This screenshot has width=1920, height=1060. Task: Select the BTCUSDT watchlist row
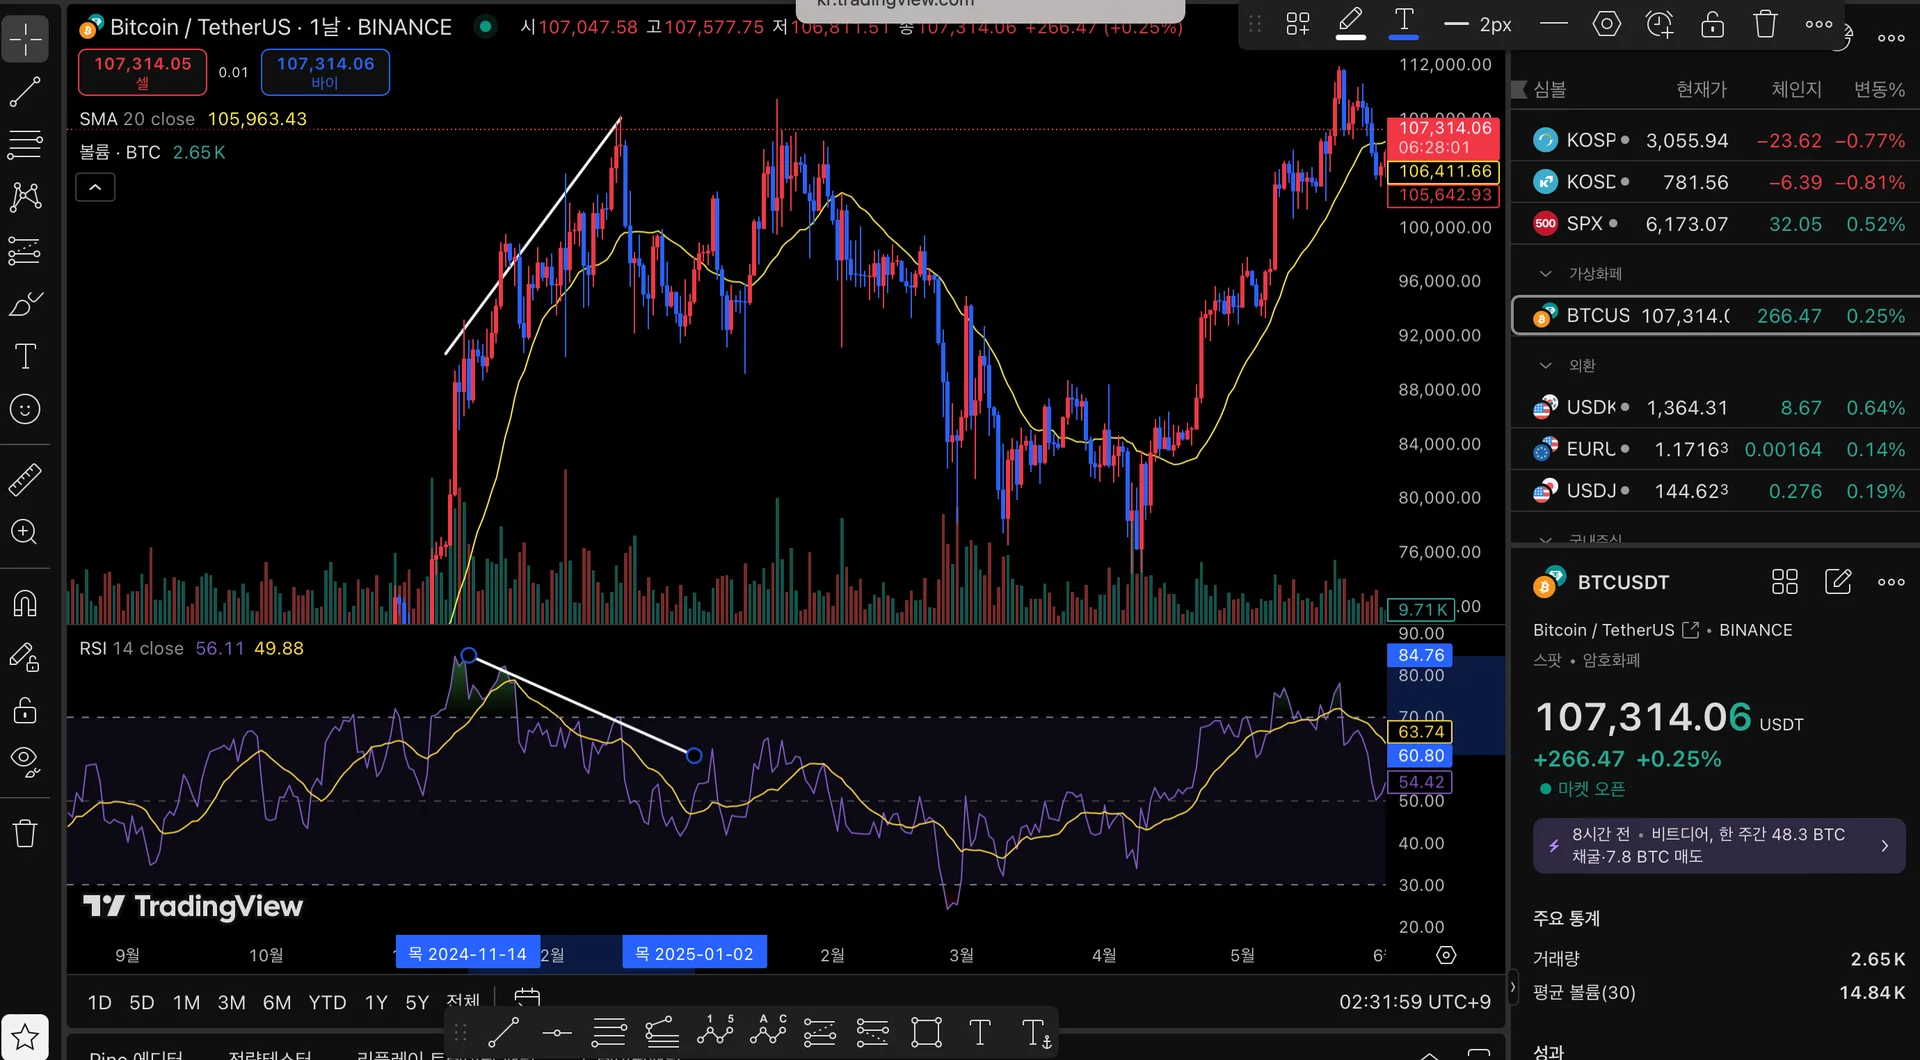(1716, 316)
